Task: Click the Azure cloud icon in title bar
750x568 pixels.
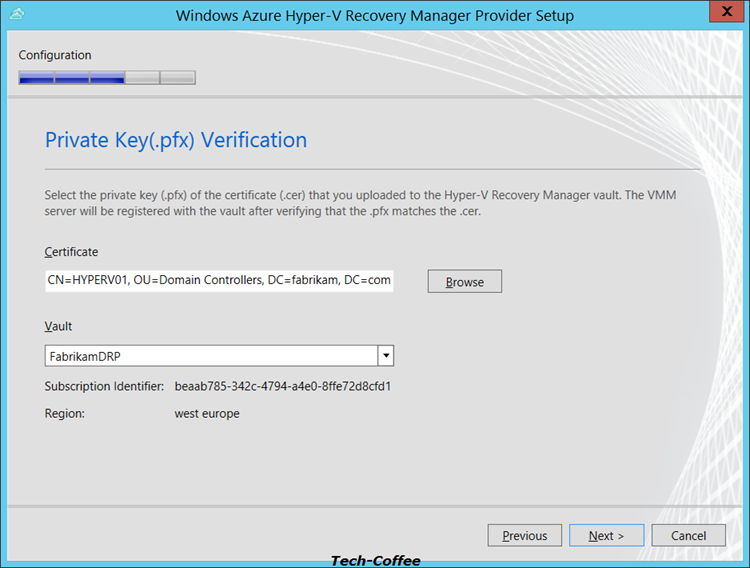Action: (x=17, y=14)
